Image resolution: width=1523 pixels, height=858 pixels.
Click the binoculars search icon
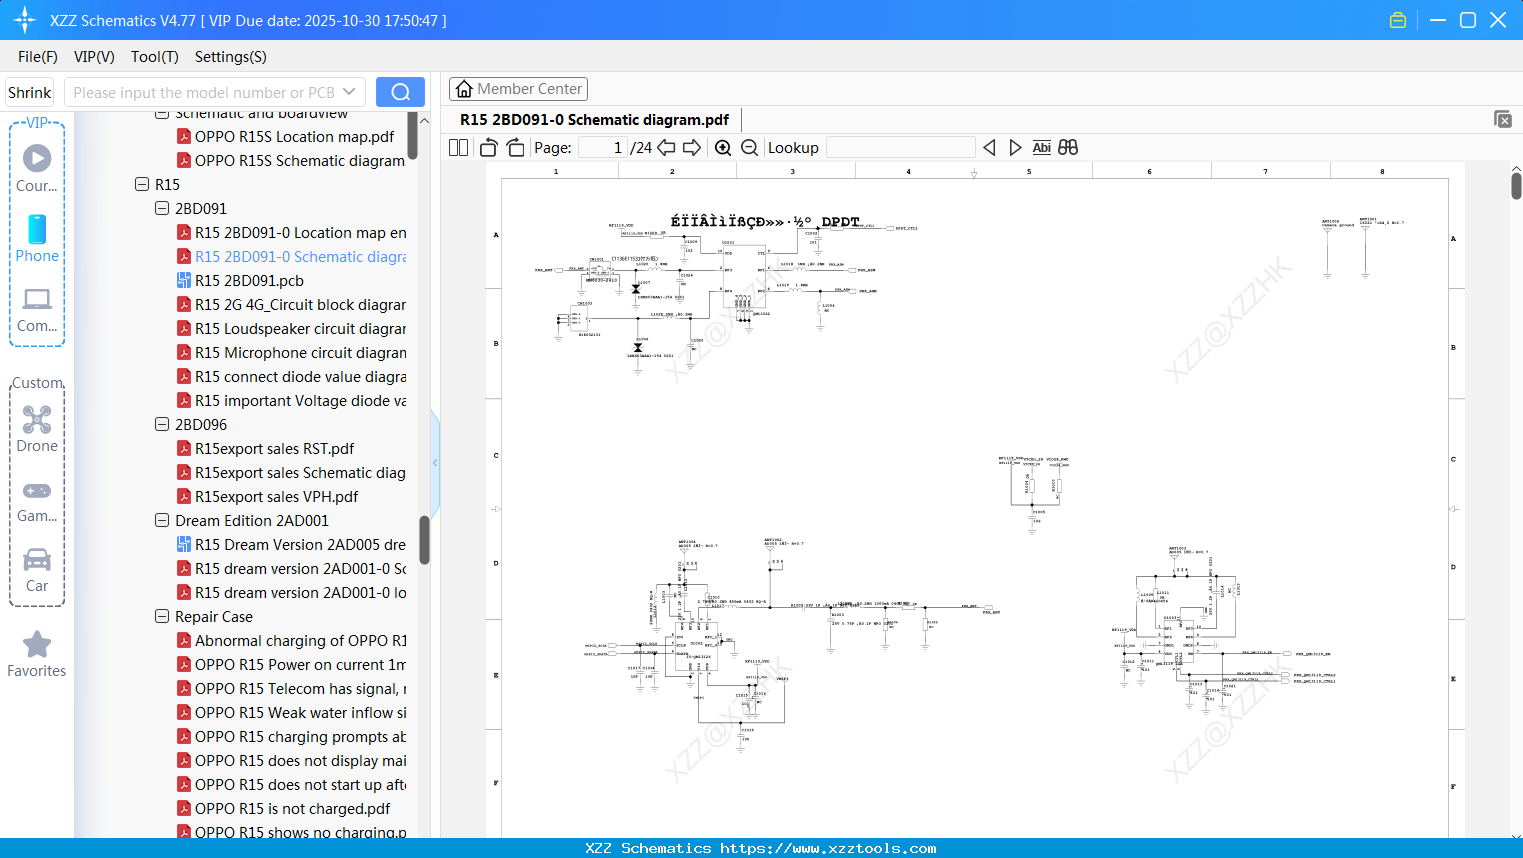1067,147
